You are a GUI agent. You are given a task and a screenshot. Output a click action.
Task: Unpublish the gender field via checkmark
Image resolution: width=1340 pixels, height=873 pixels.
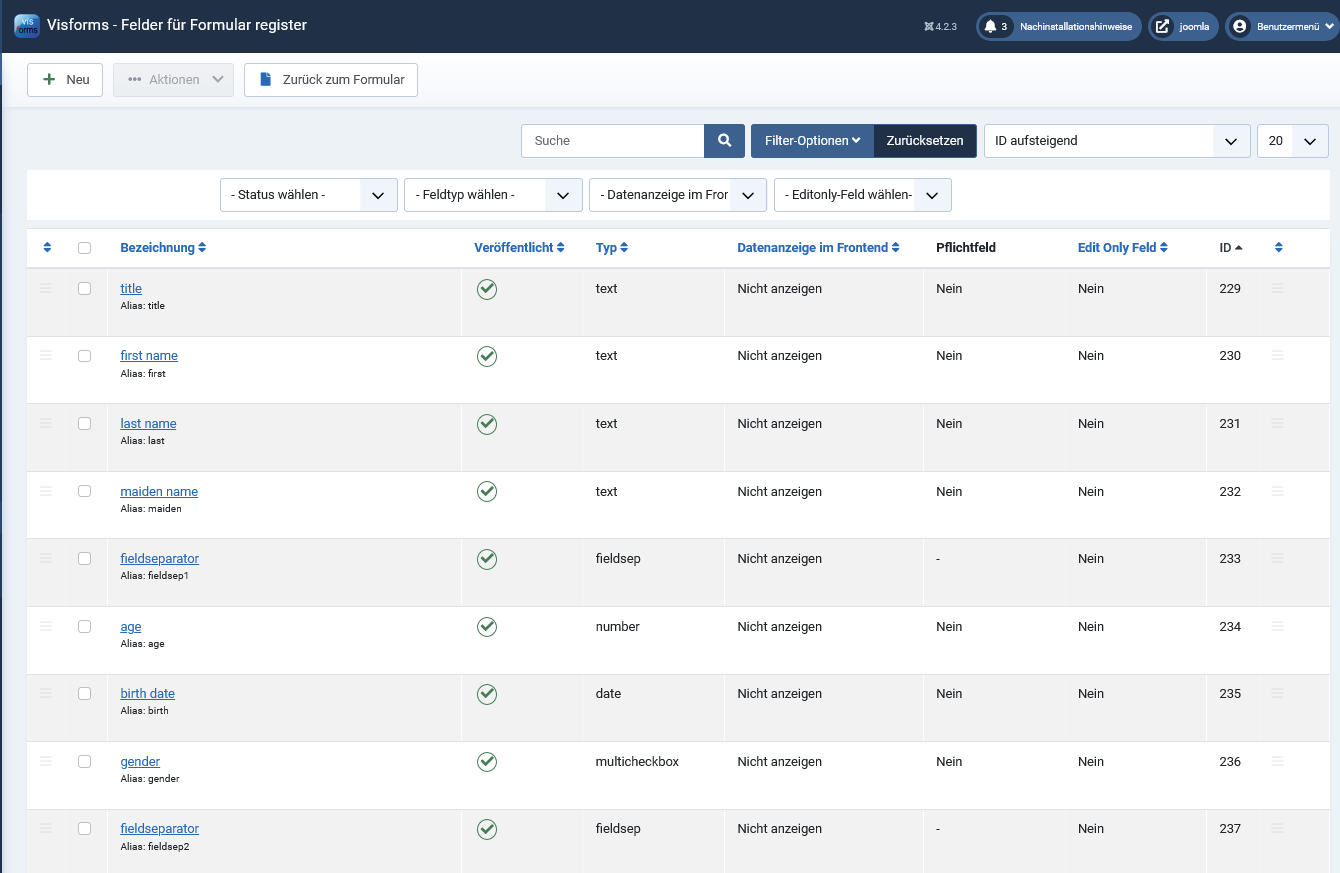click(x=487, y=762)
